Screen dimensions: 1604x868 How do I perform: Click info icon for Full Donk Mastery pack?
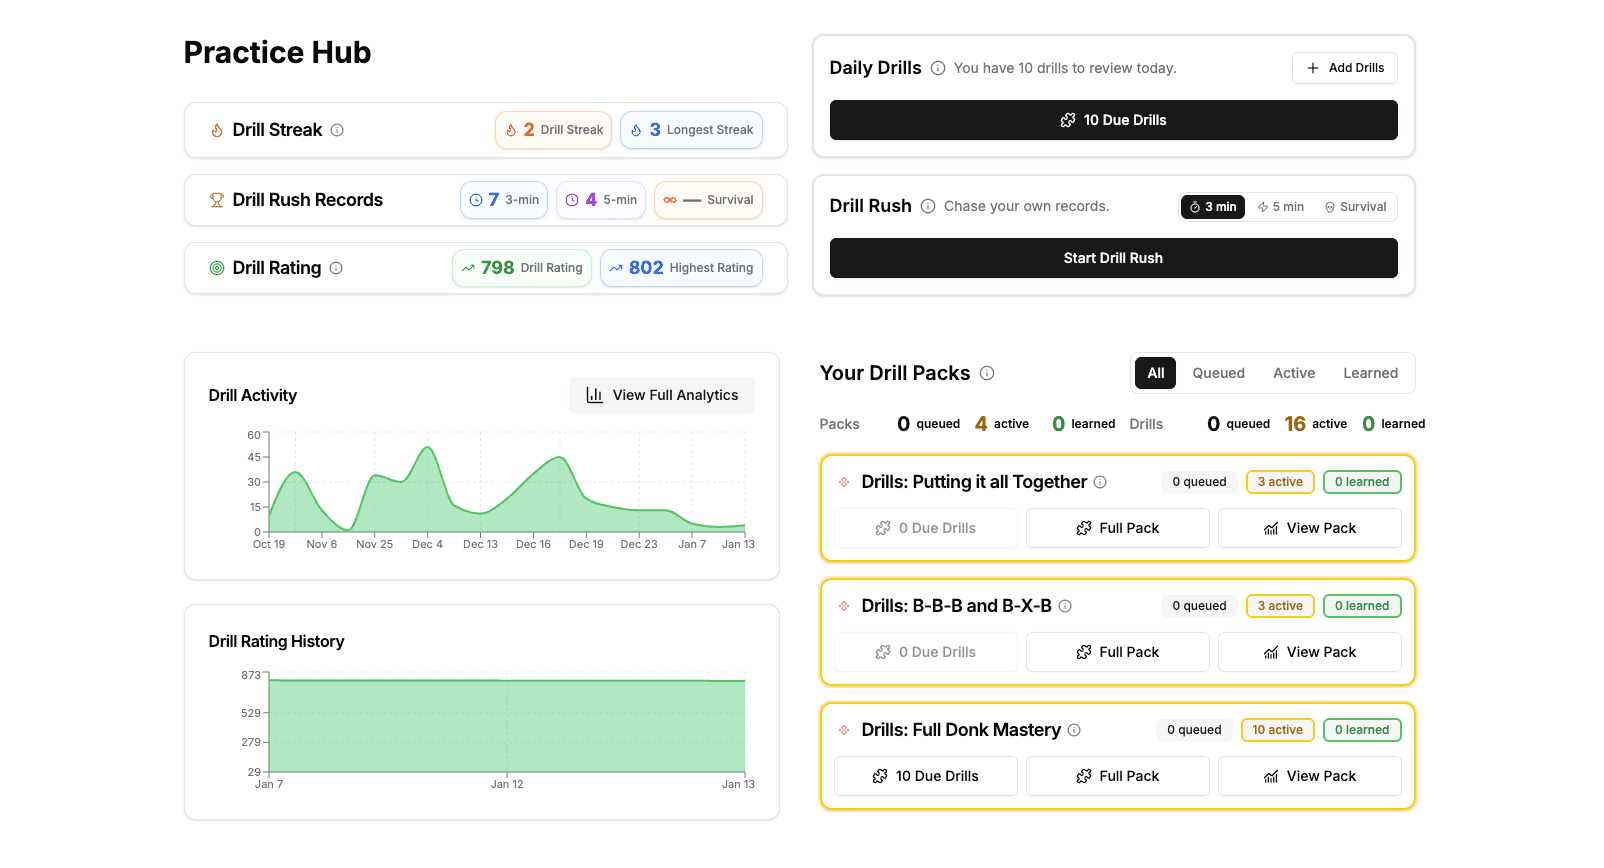(x=1074, y=730)
